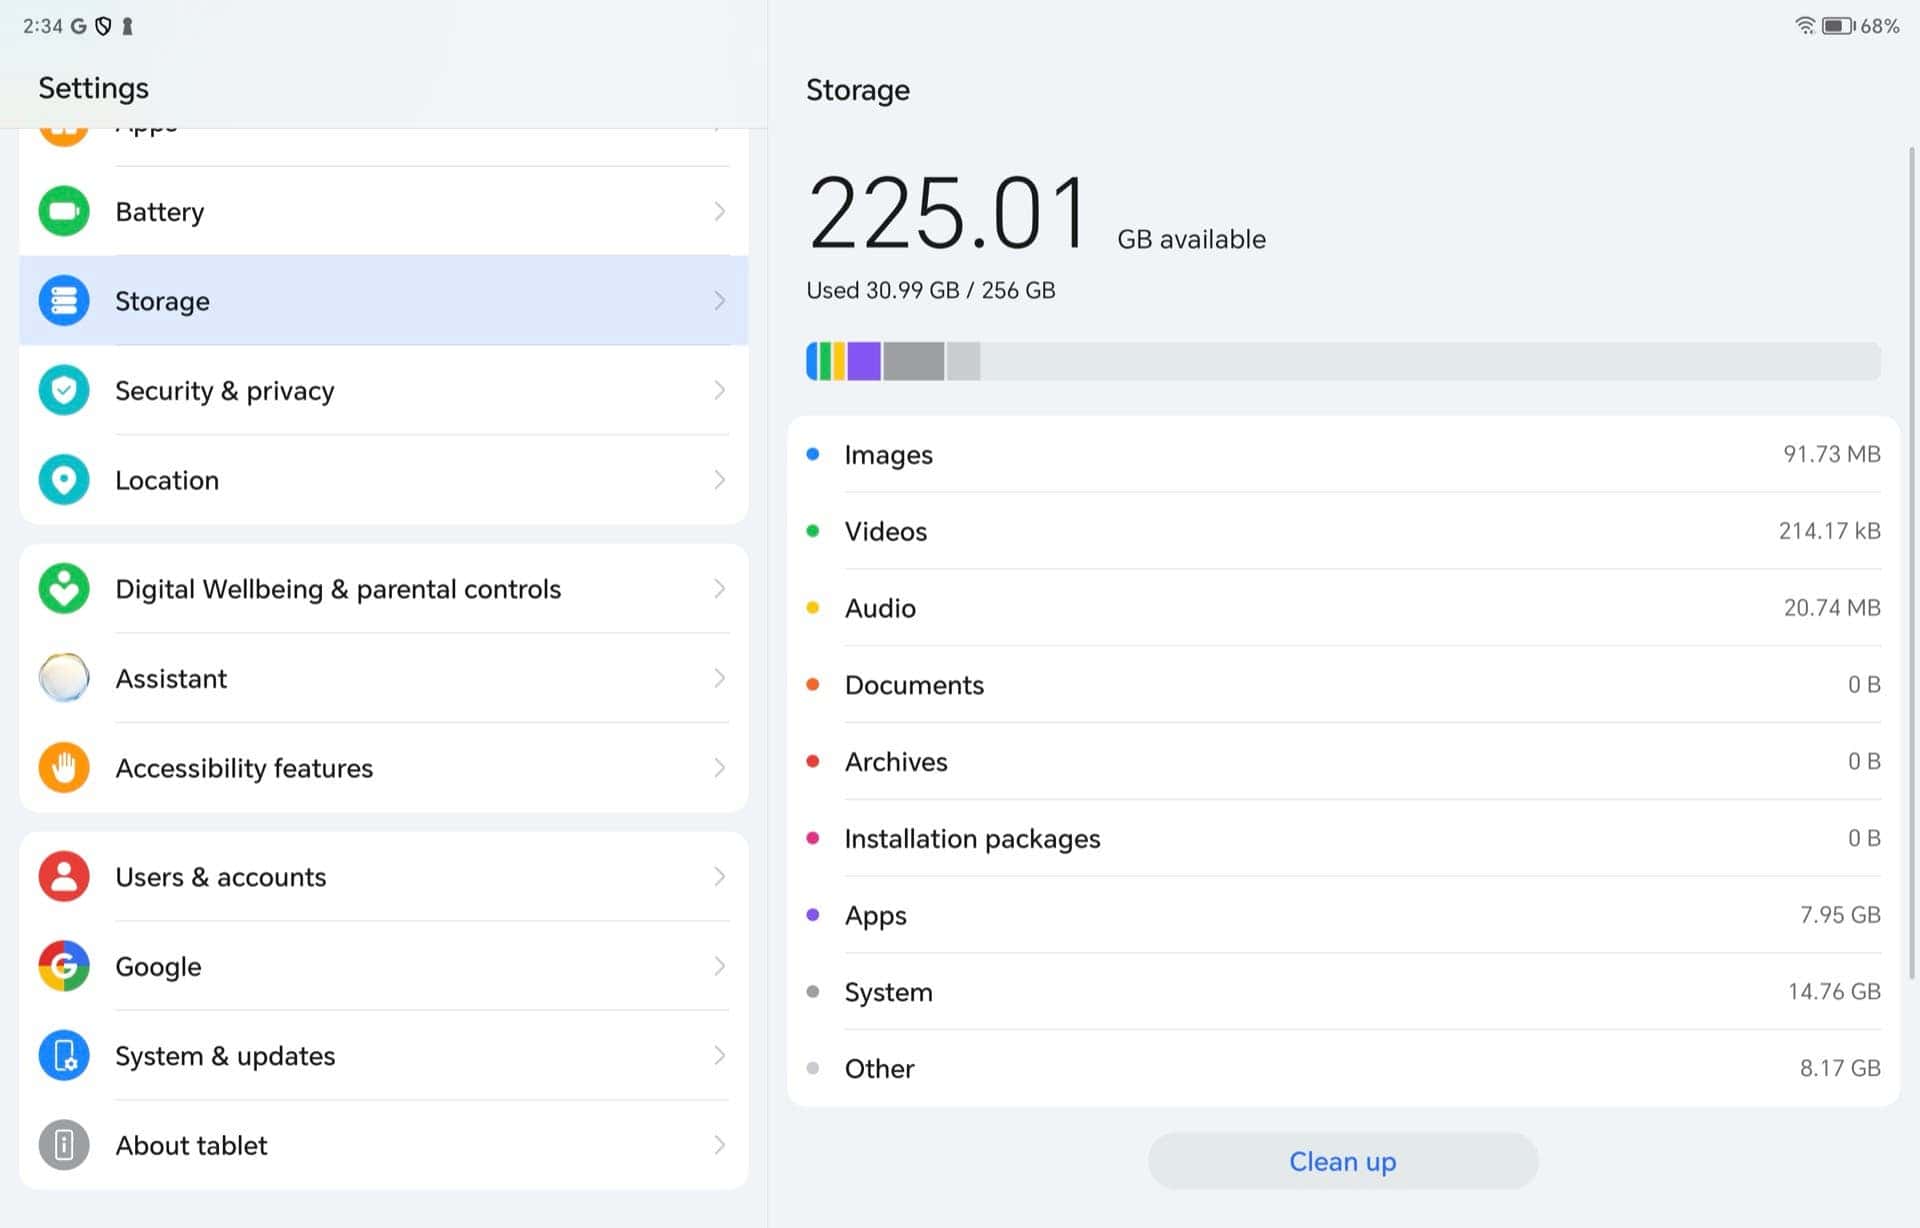Open Security & privacy chevron
The image size is (1920, 1228).
pyautogui.click(x=719, y=390)
